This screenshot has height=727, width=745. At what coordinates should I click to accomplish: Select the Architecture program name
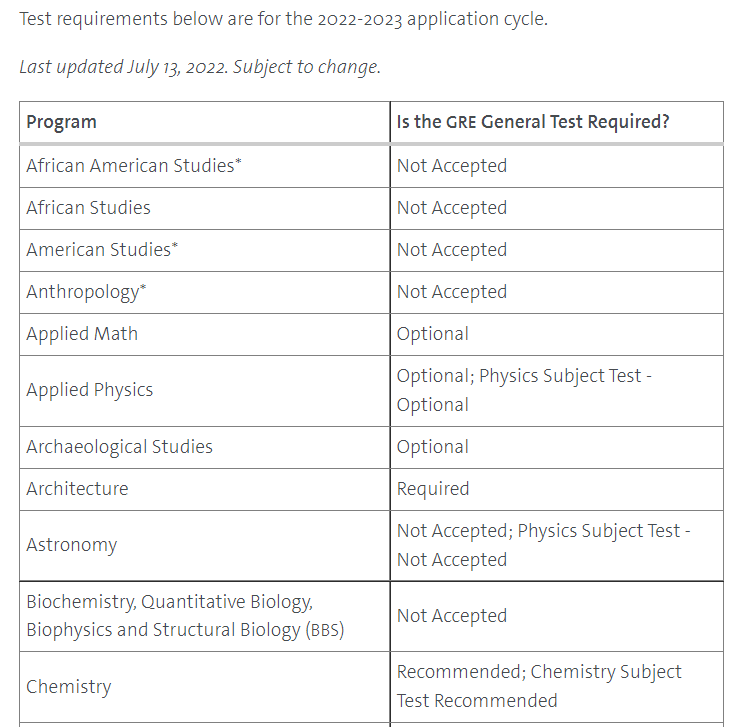click(x=77, y=489)
